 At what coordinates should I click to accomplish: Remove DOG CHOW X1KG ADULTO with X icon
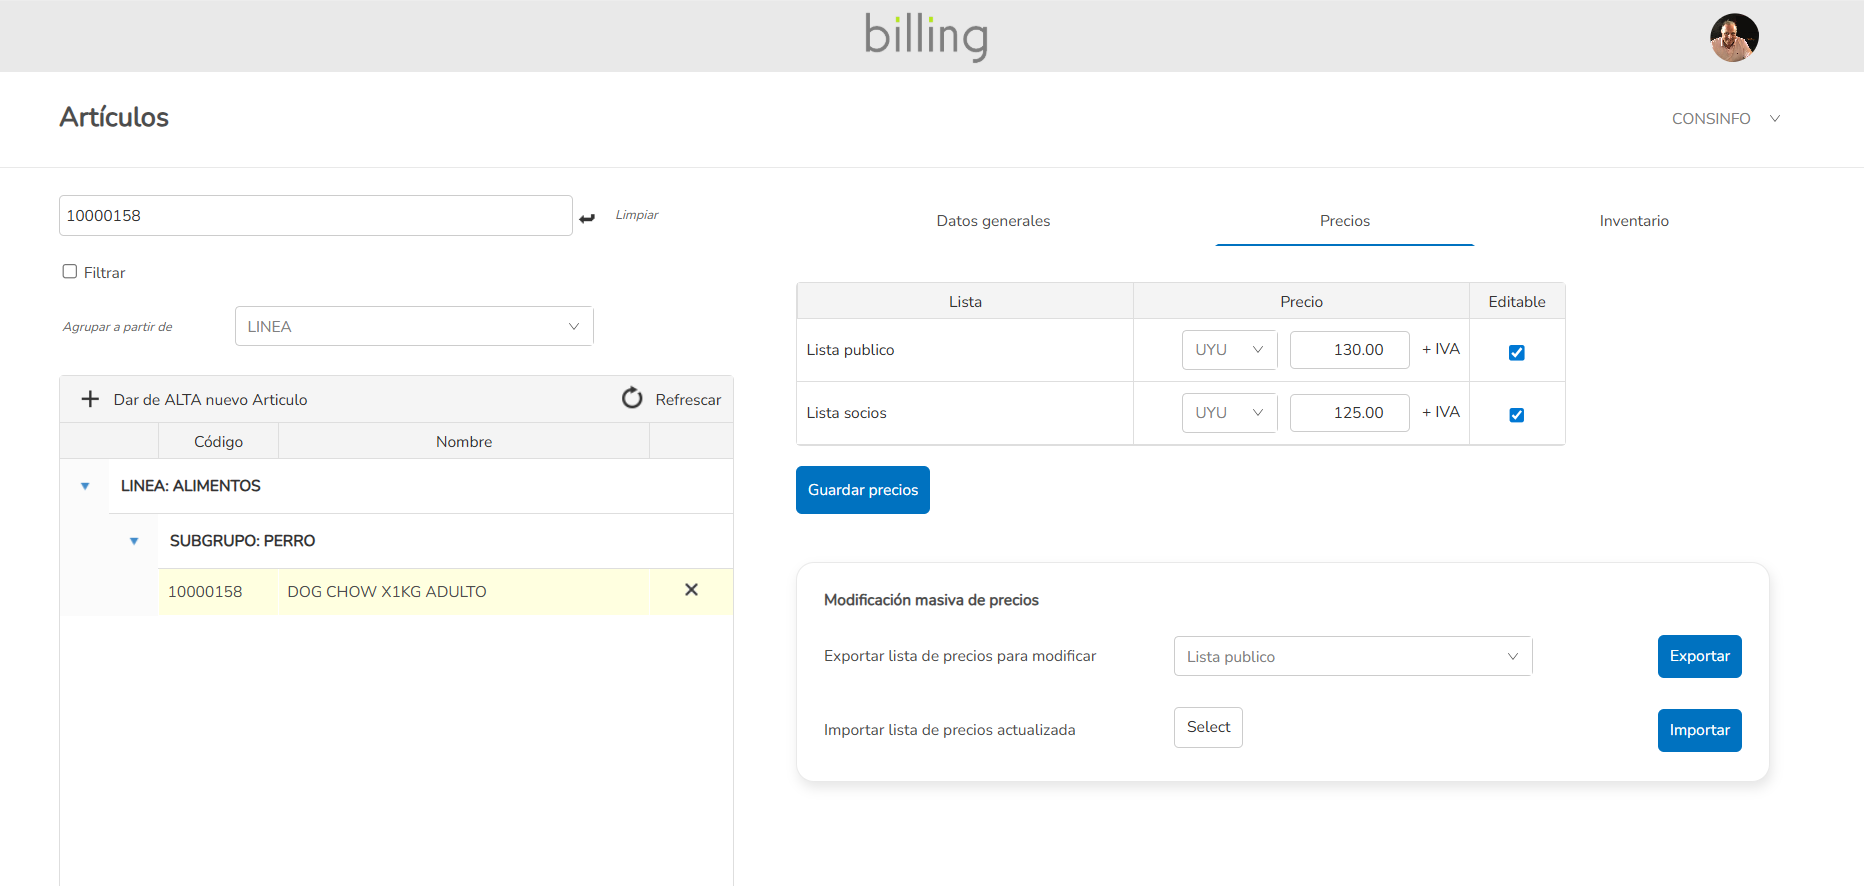click(691, 590)
